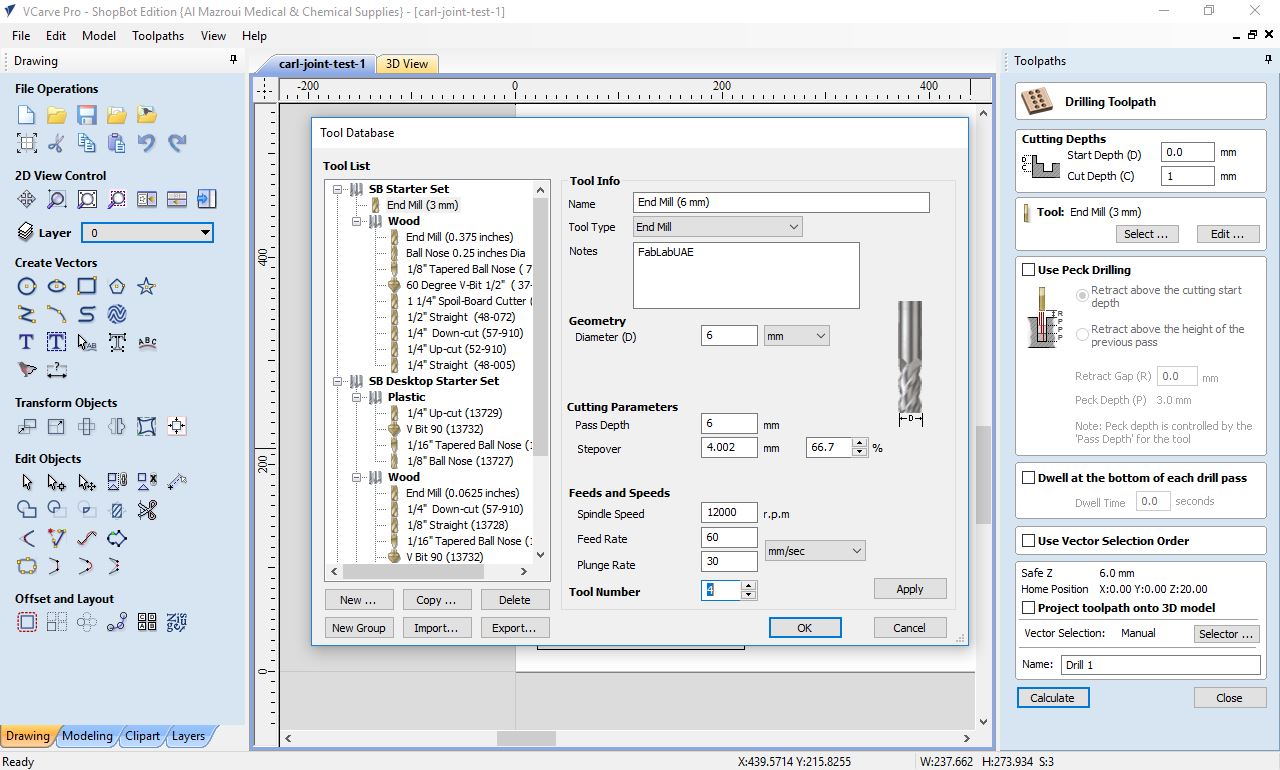Select the Draw Rectangle tool
The height and width of the screenshot is (770, 1280).
[87, 287]
